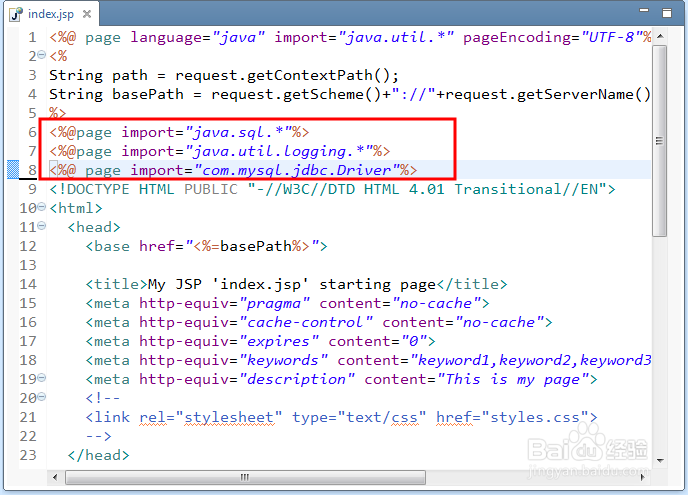Viewport: 688px width, 495px height.
Task: Click on "keywords" attribute value
Action: pyautogui.click(x=283, y=360)
